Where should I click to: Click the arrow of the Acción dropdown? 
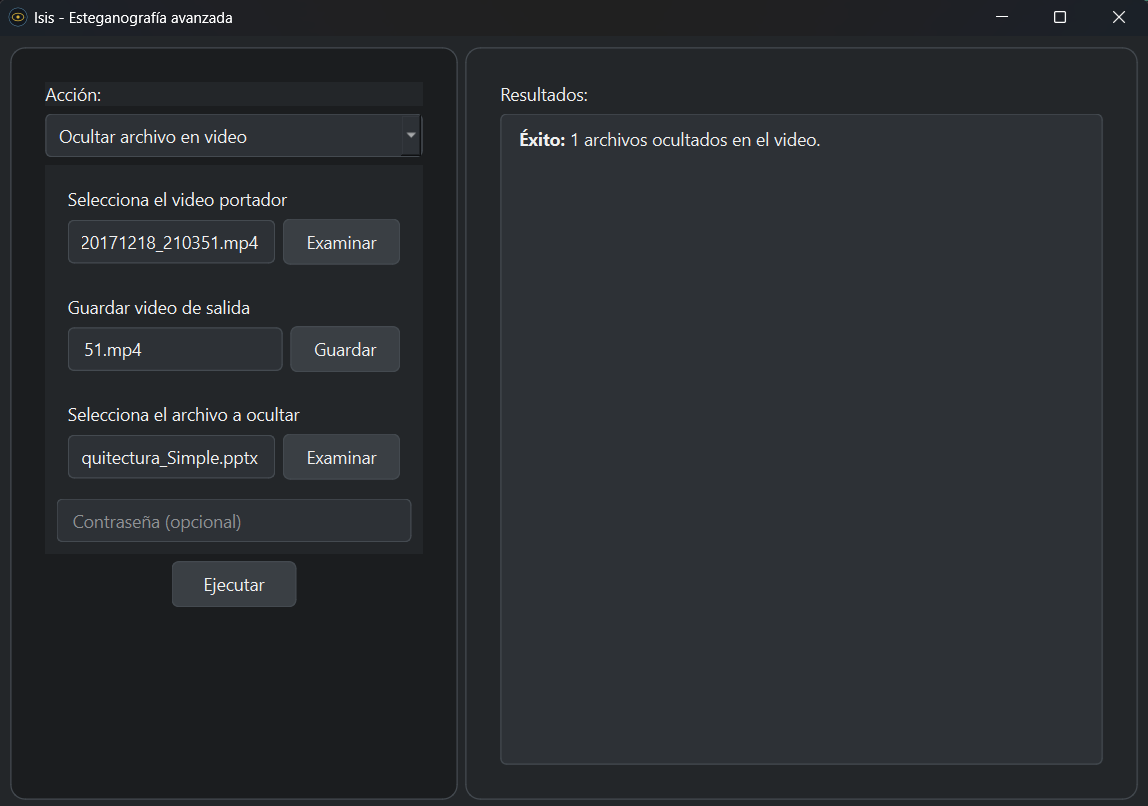click(410, 136)
